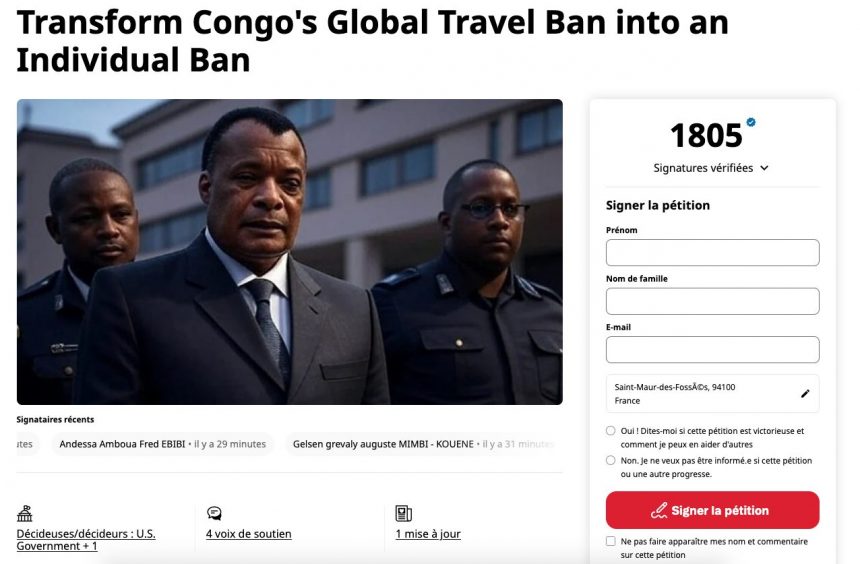Click the 'Signer la pétition' button
This screenshot has width=860, height=564.
click(712, 510)
